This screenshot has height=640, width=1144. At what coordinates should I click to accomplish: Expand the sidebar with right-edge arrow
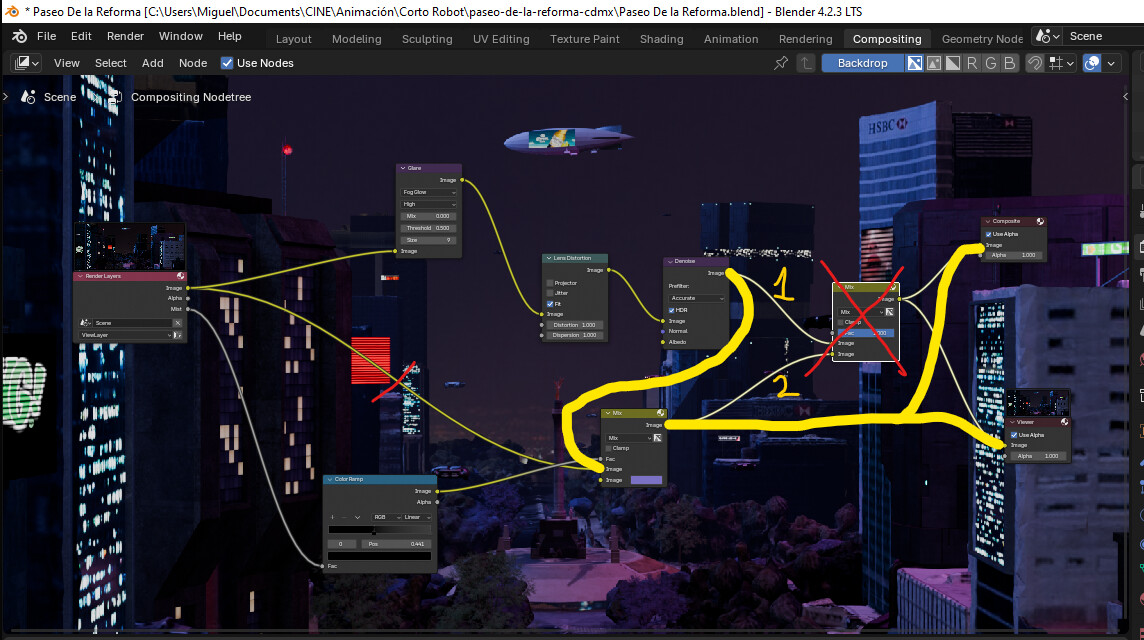[1126, 96]
